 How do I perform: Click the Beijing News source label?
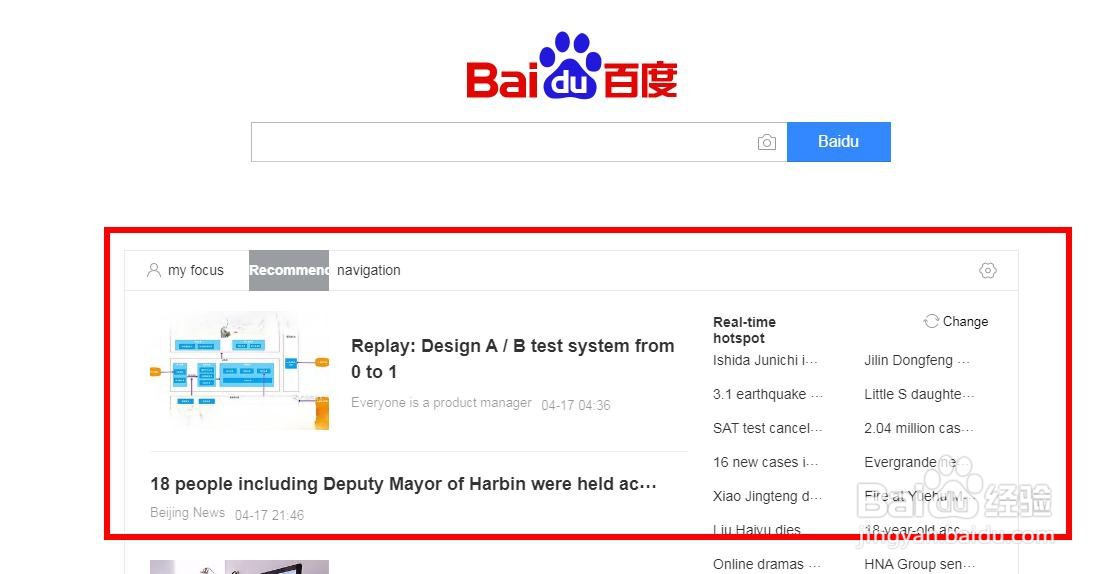tap(188, 513)
